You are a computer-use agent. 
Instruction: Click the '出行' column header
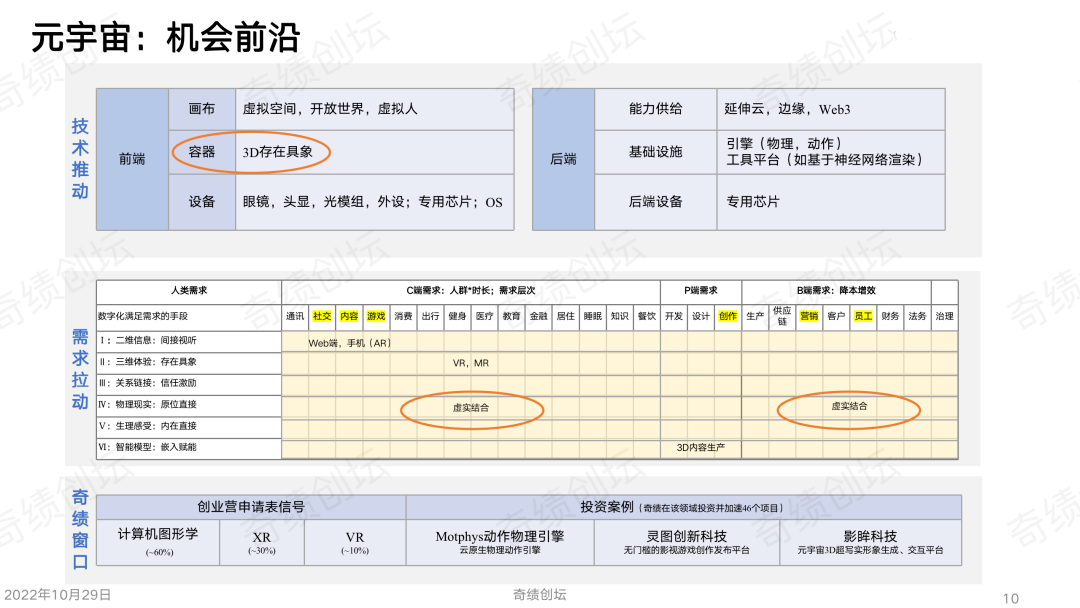tap(430, 316)
